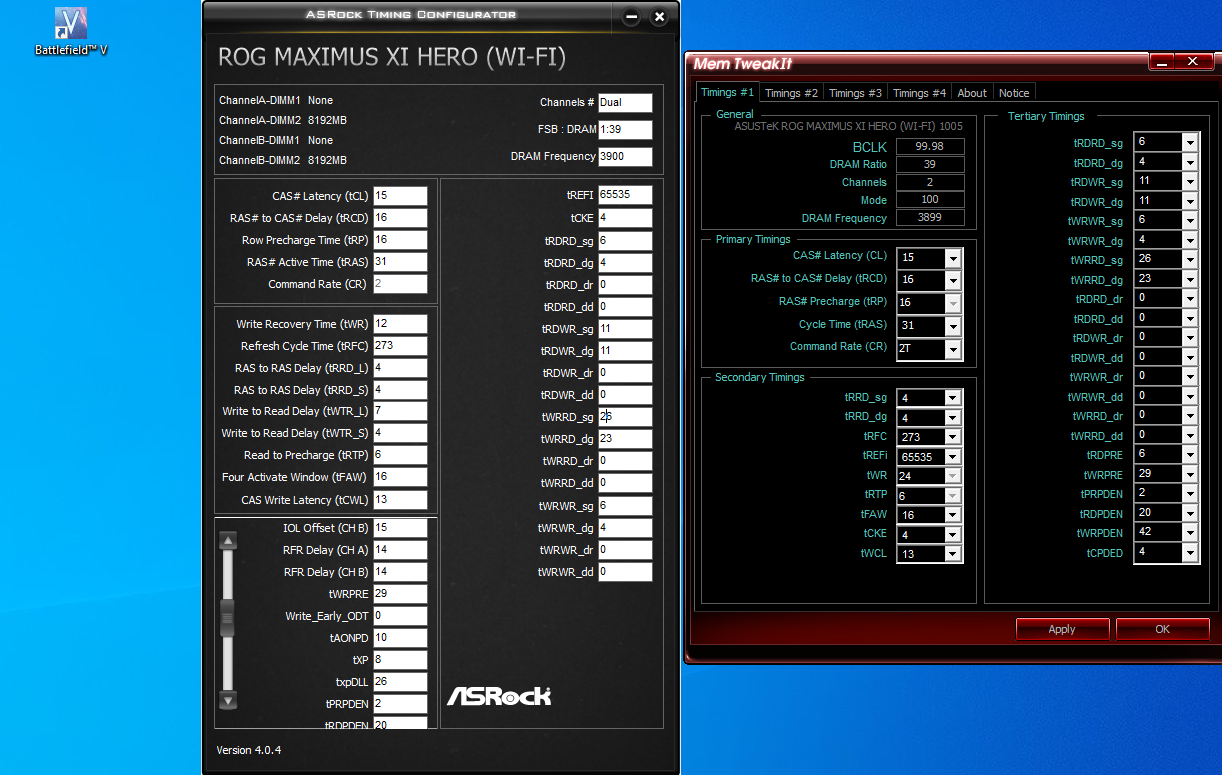The image size is (1222, 775).
Task: Open tRRD_sg dropdown in Secondary Timings
Action: point(953,398)
